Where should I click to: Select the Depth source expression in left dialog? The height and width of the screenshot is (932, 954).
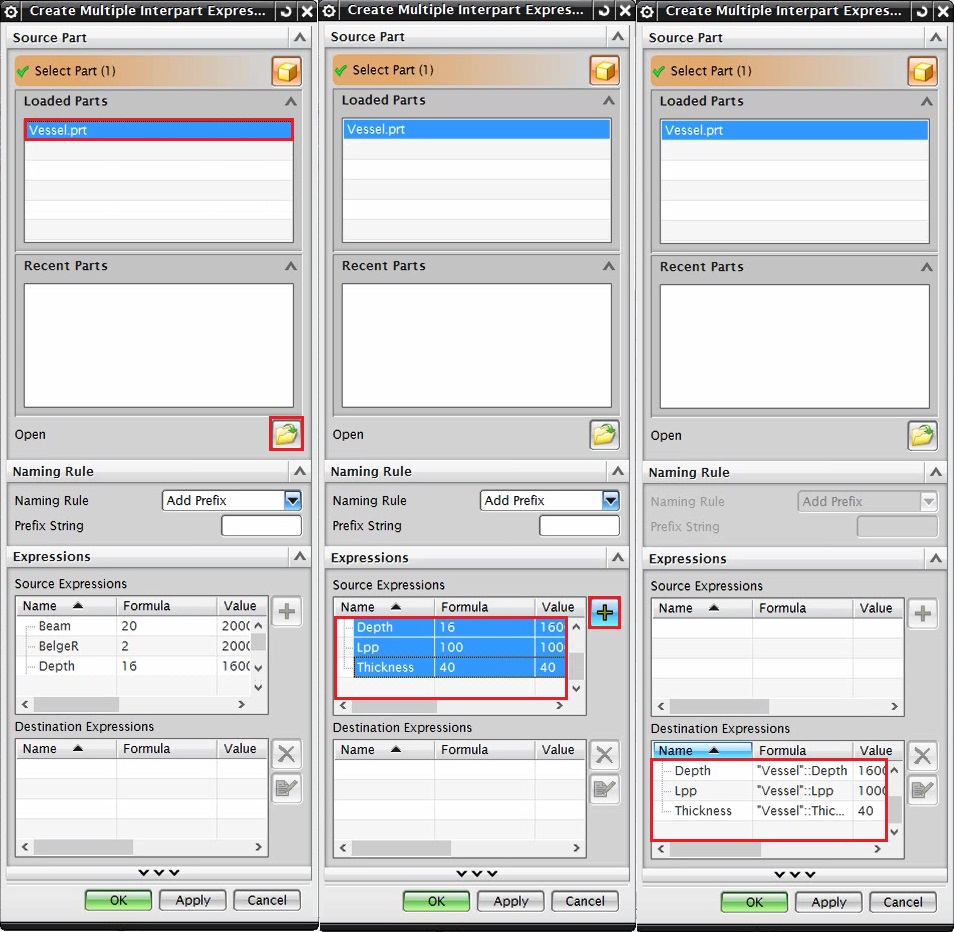point(134,666)
